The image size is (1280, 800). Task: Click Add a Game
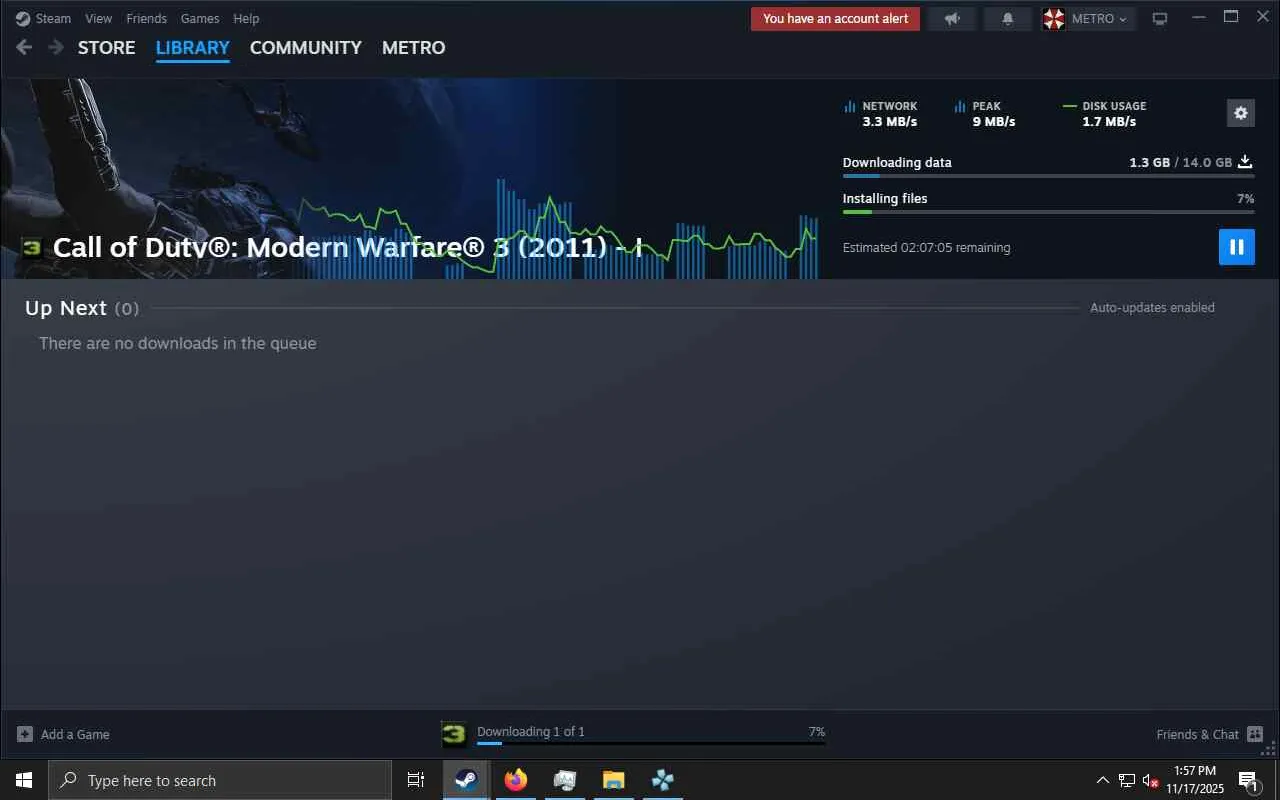[x=75, y=734]
